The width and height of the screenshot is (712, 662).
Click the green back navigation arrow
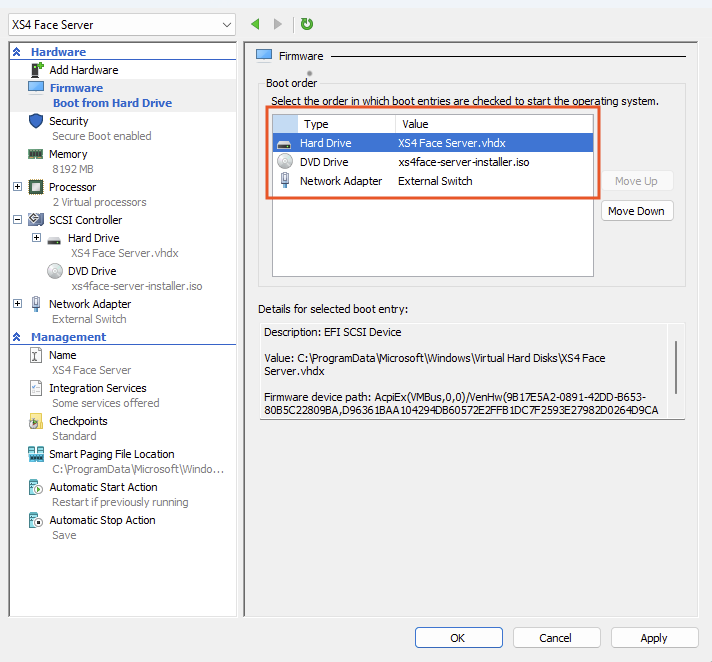point(256,24)
